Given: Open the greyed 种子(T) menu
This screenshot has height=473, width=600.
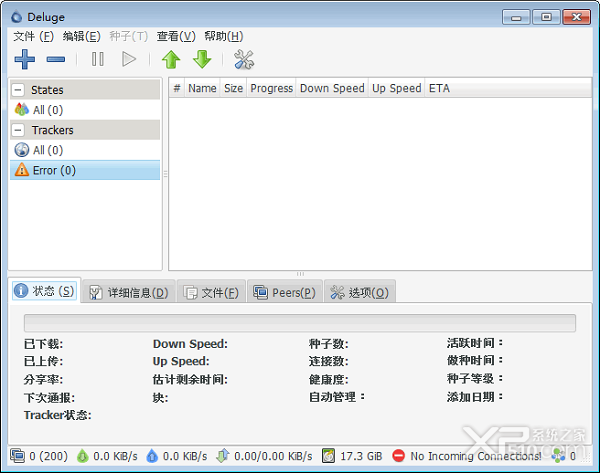Looking at the screenshot, I should point(129,37).
